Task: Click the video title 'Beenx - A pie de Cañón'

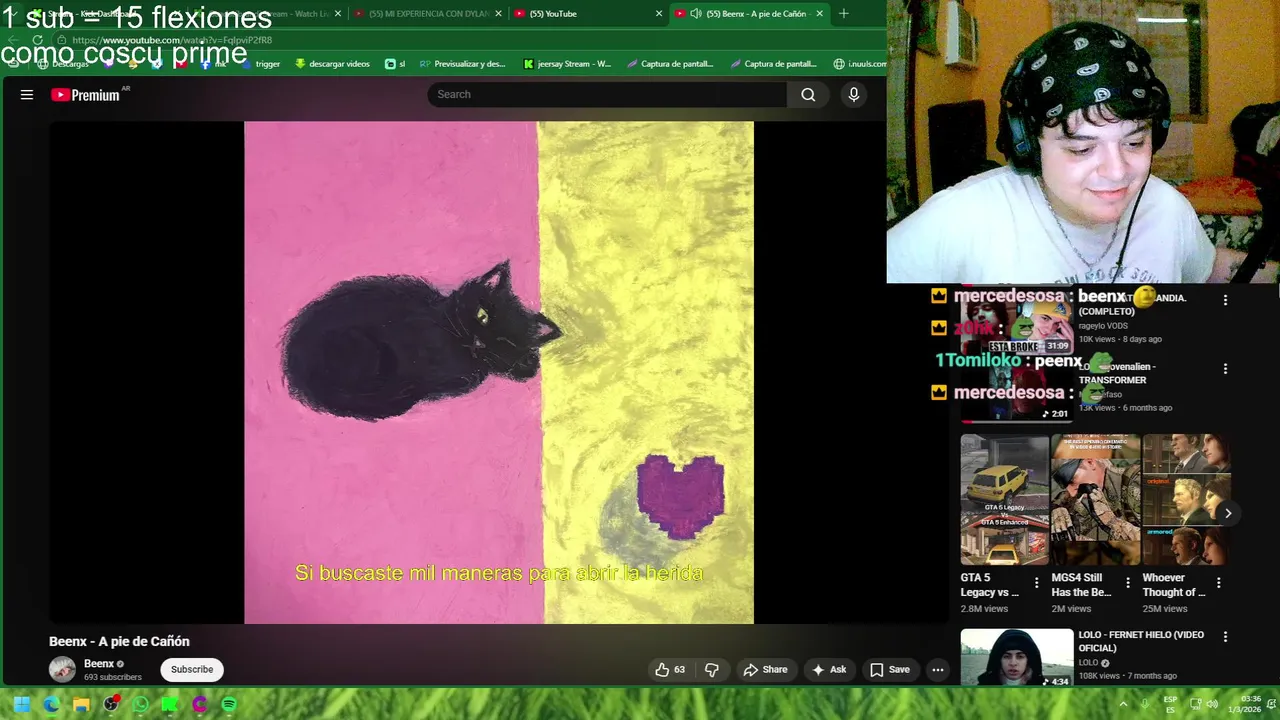Action: pyautogui.click(x=119, y=642)
